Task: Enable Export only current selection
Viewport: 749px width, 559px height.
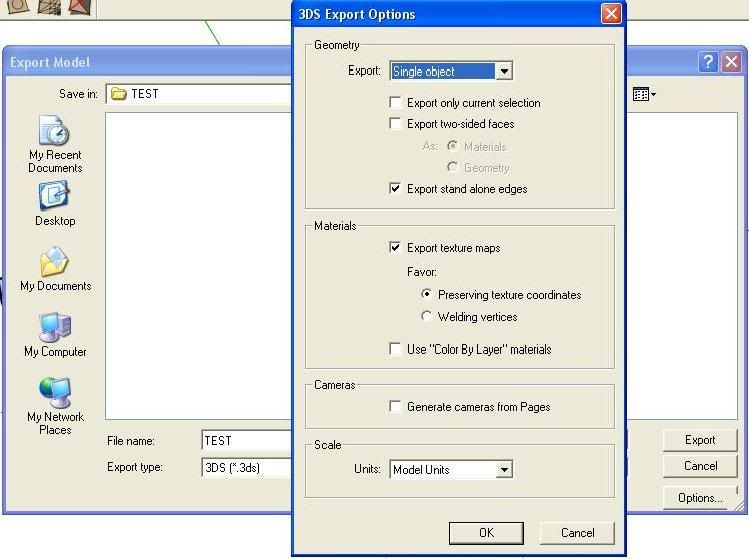Action: click(395, 103)
